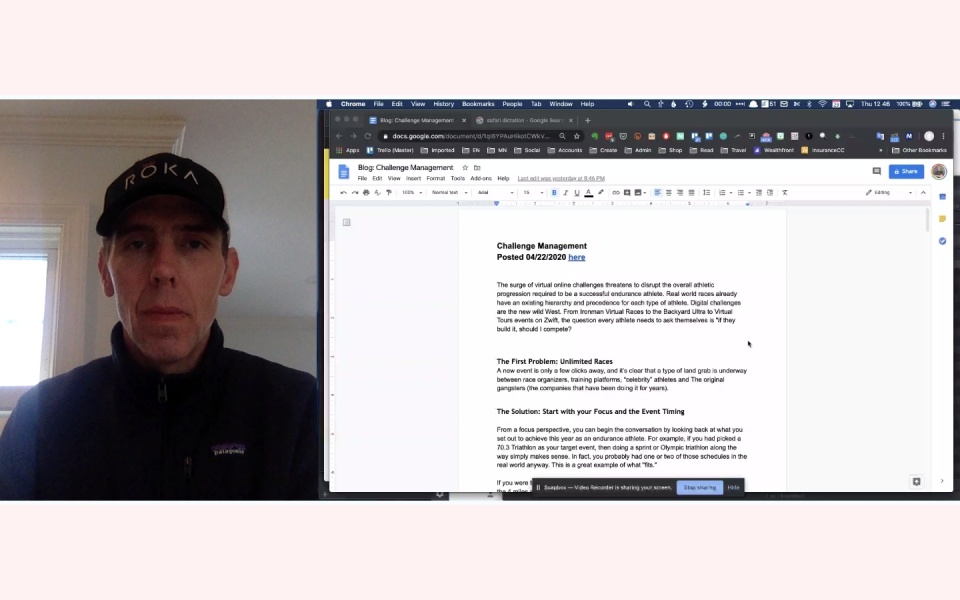Image resolution: width=960 pixels, height=600 pixels.
Task: Click Hide on the sharing bar
Action: click(733, 488)
